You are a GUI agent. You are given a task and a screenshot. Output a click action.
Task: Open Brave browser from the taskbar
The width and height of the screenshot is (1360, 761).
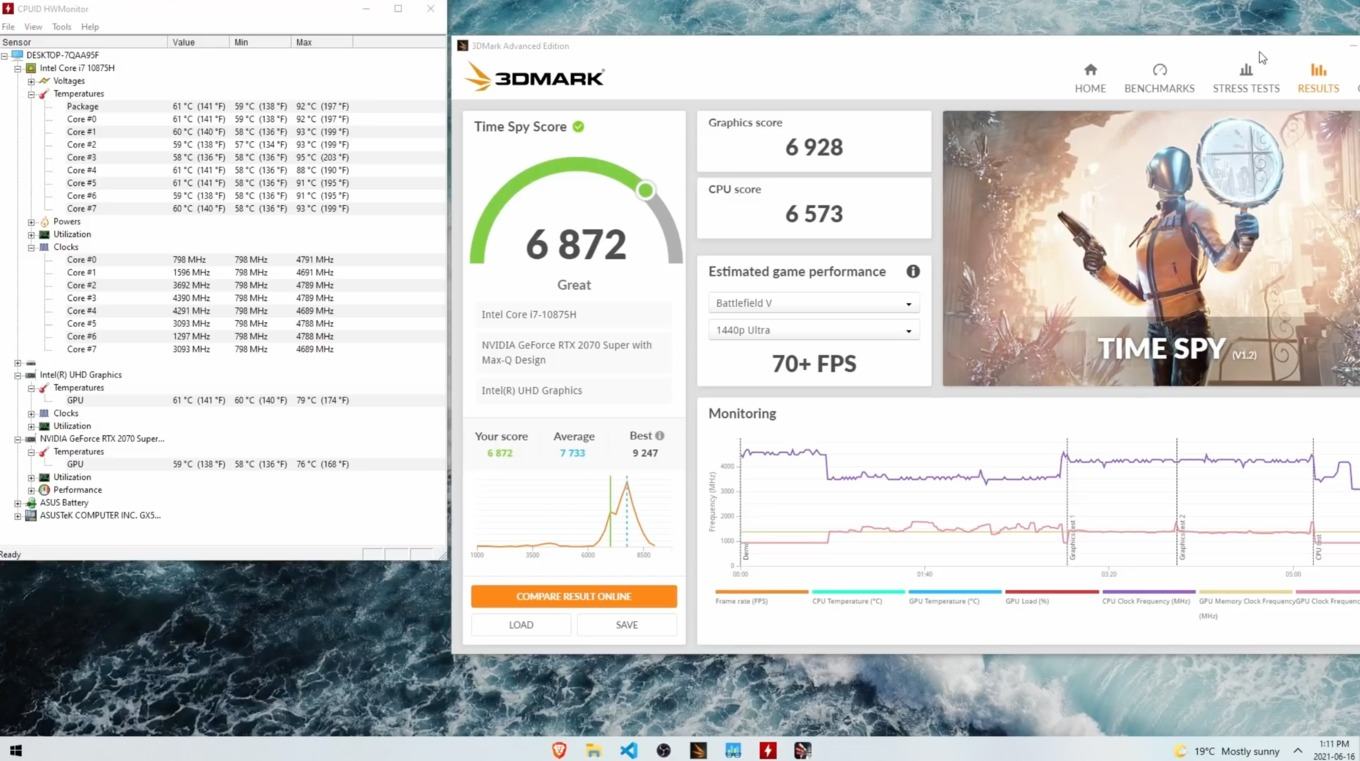coord(559,750)
